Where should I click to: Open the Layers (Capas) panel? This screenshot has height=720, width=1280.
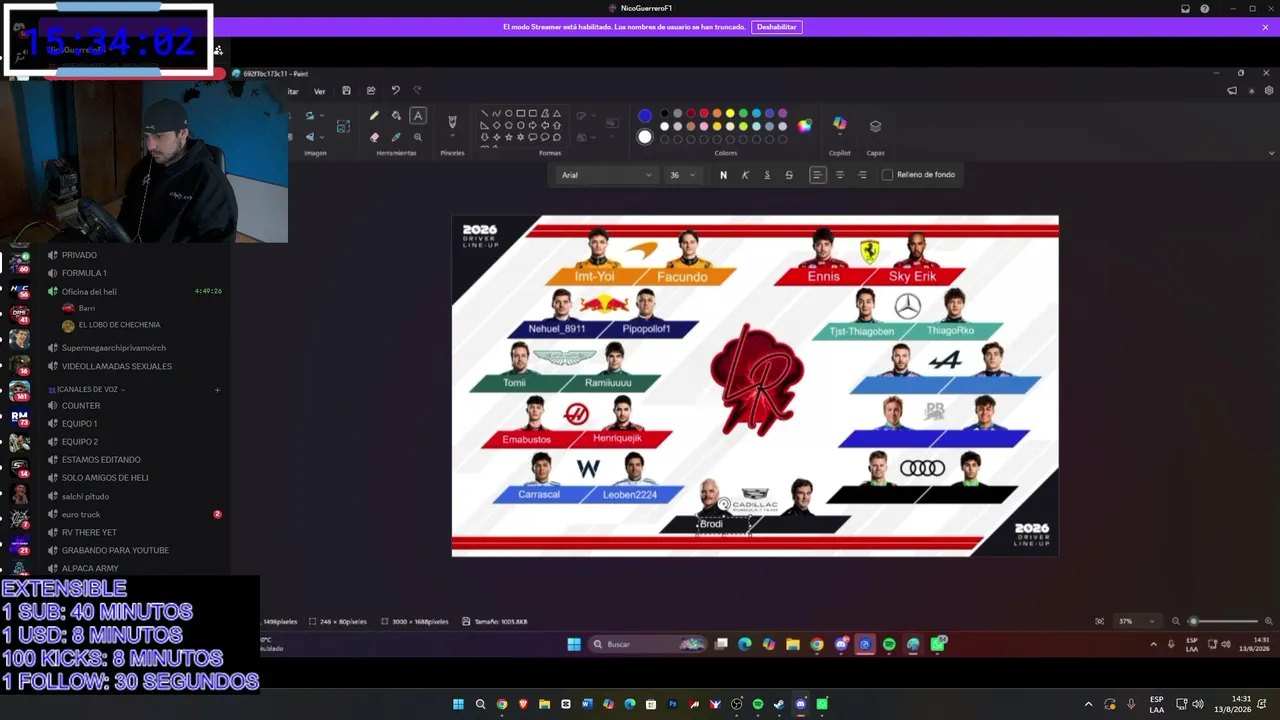[875, 126]
